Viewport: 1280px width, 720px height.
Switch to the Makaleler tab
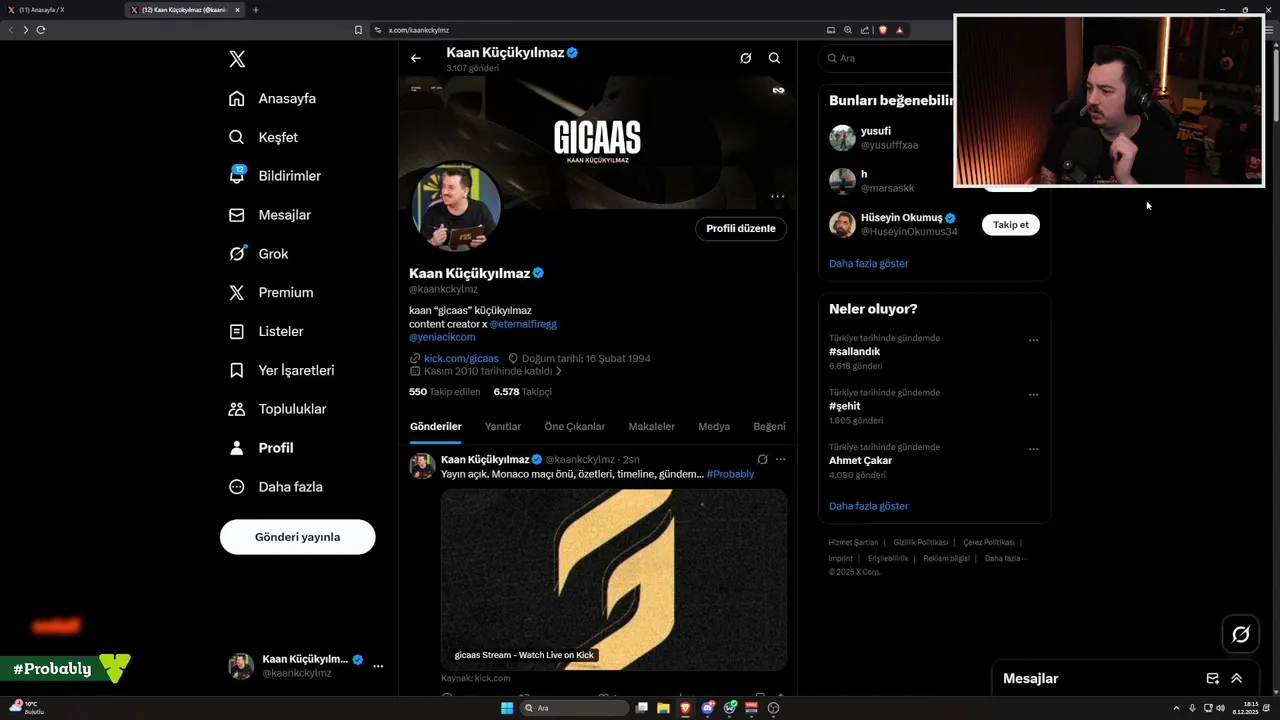point(652,426)
